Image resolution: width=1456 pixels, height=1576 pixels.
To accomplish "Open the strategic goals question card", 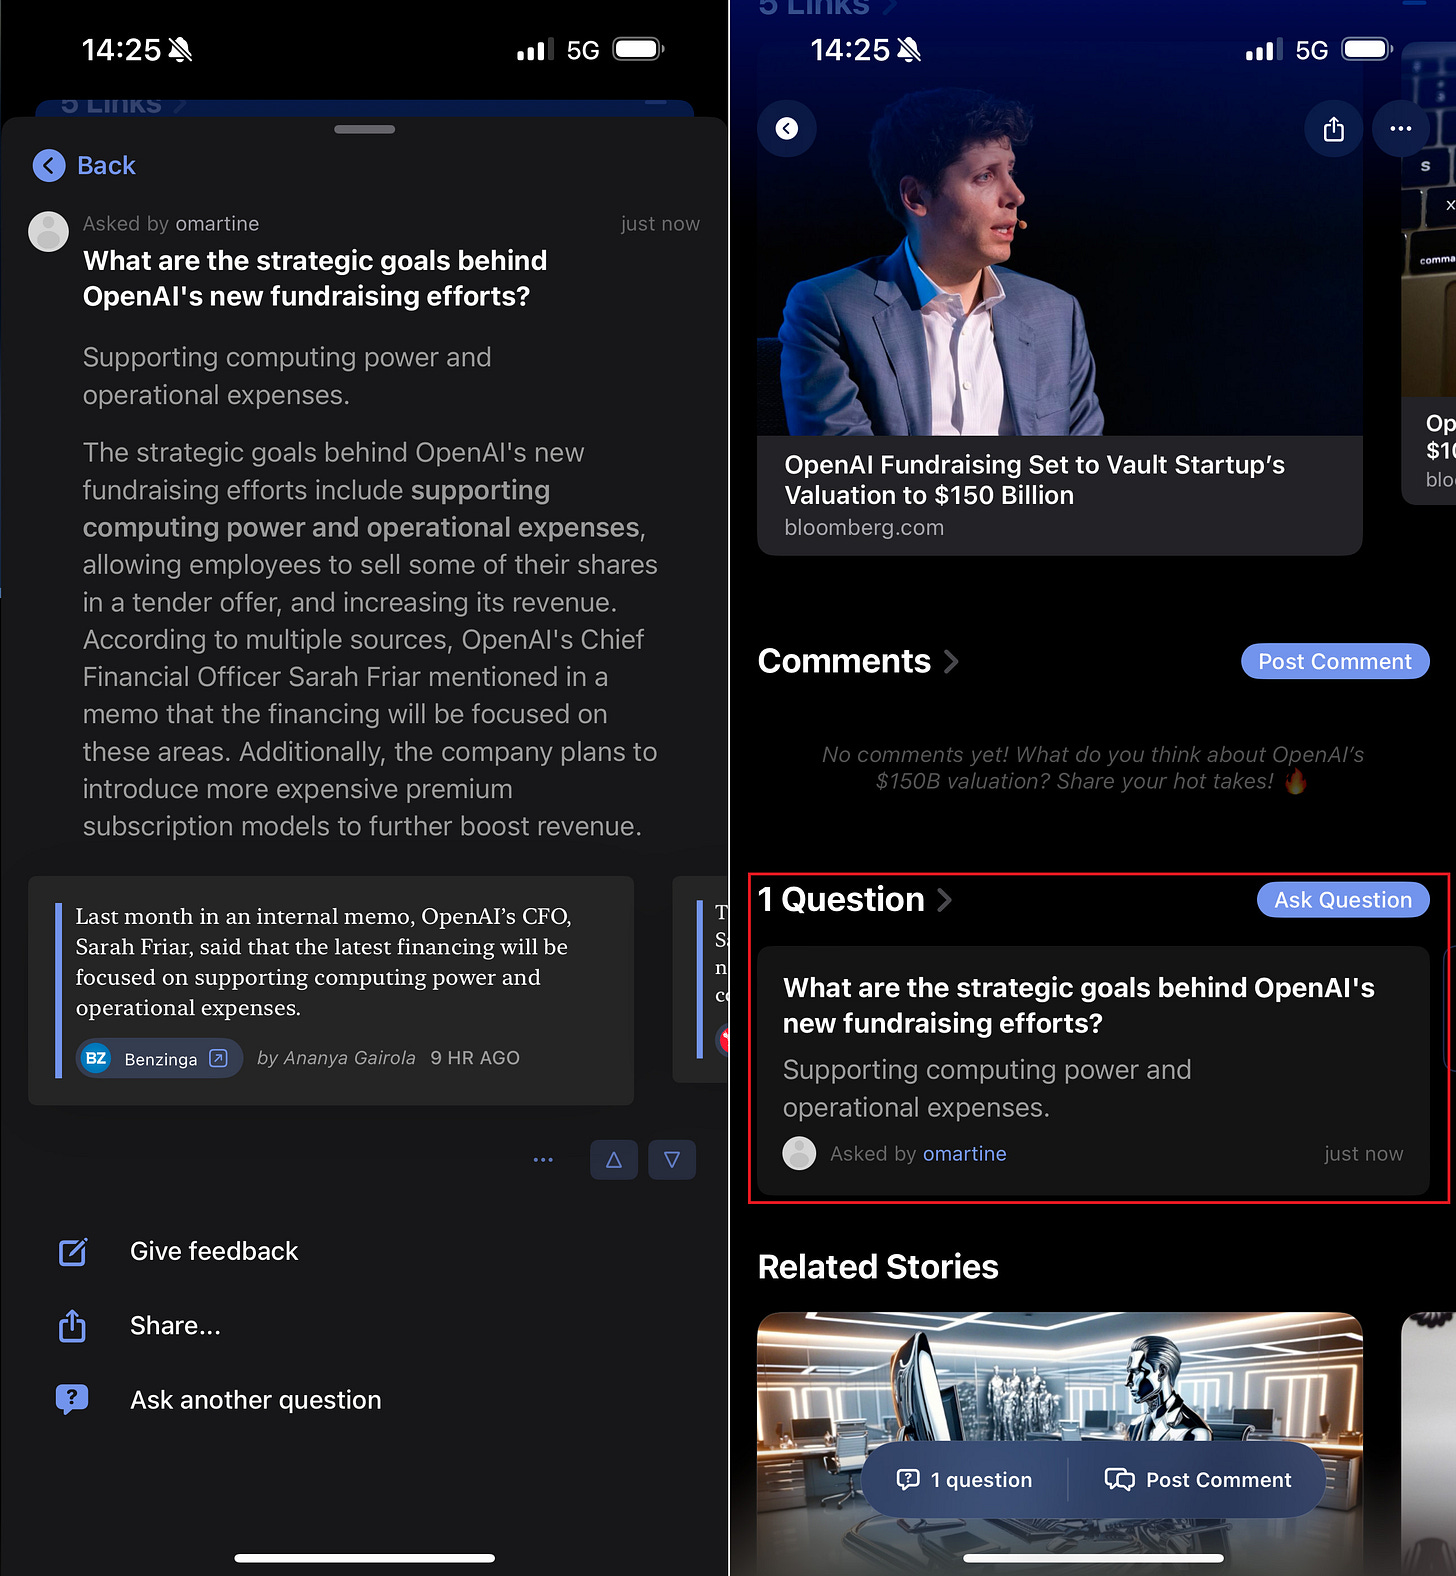I will [x=1093, y=1070].
